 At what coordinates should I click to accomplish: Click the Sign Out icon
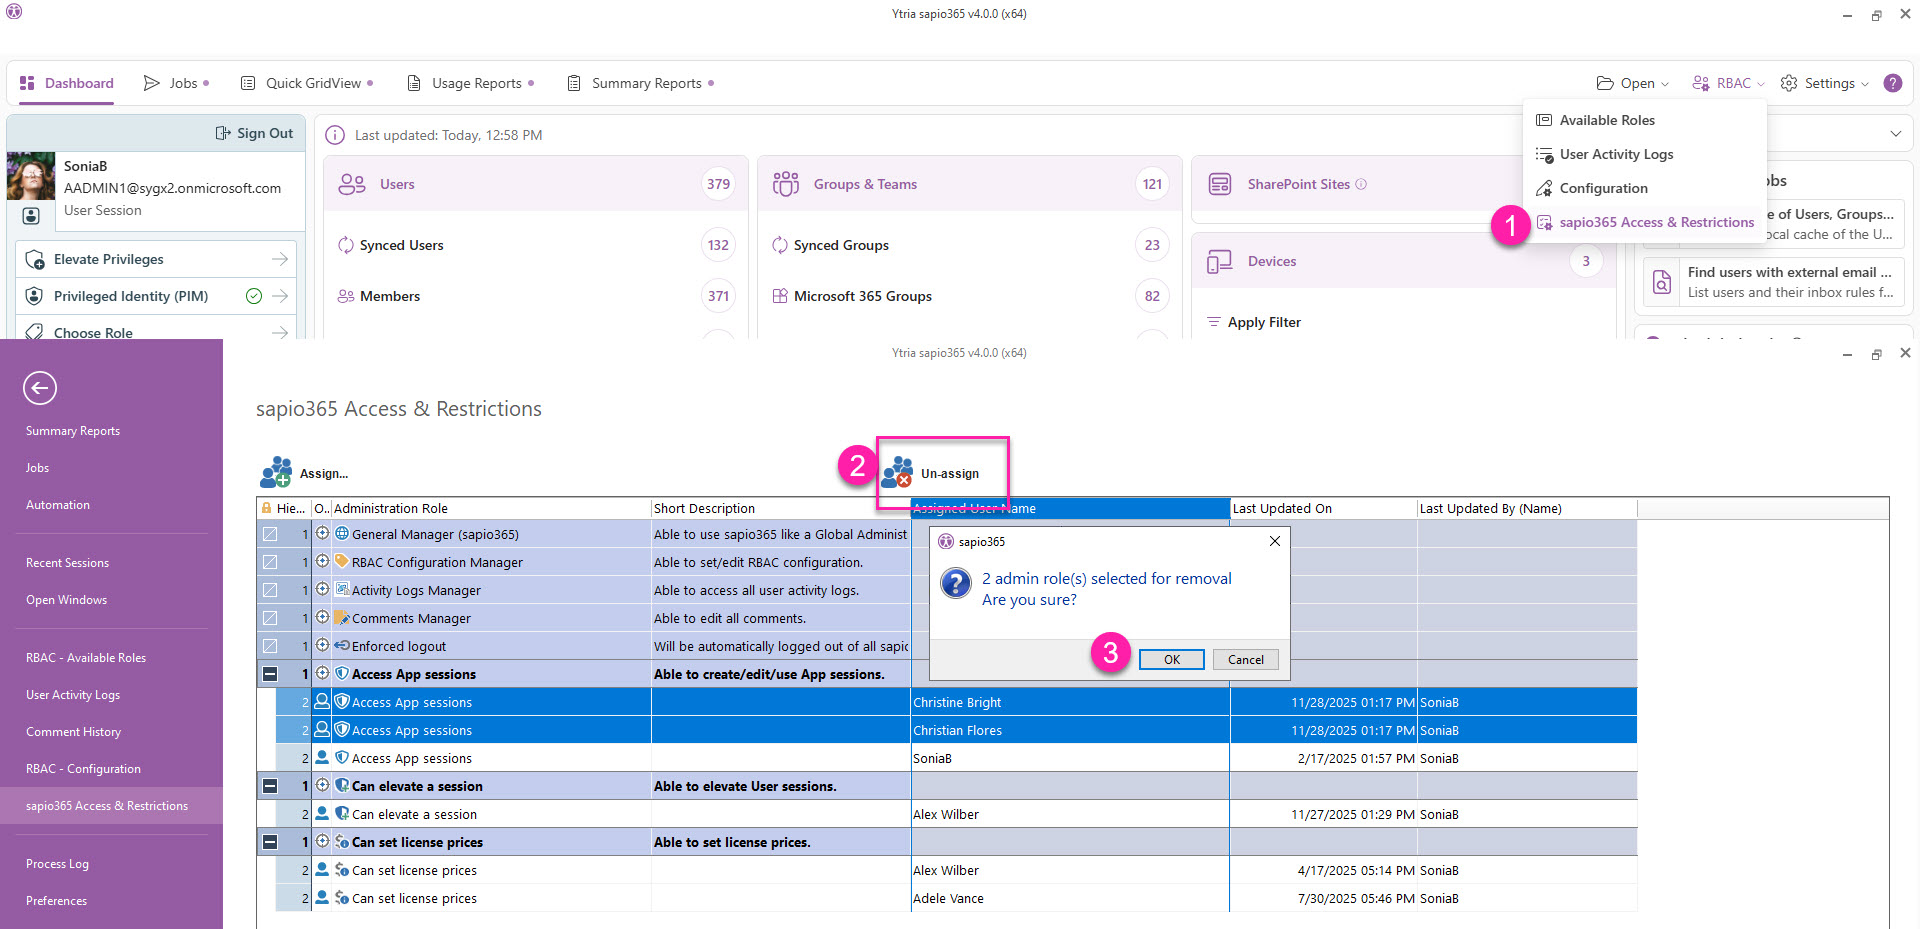[x=222, y=133]
